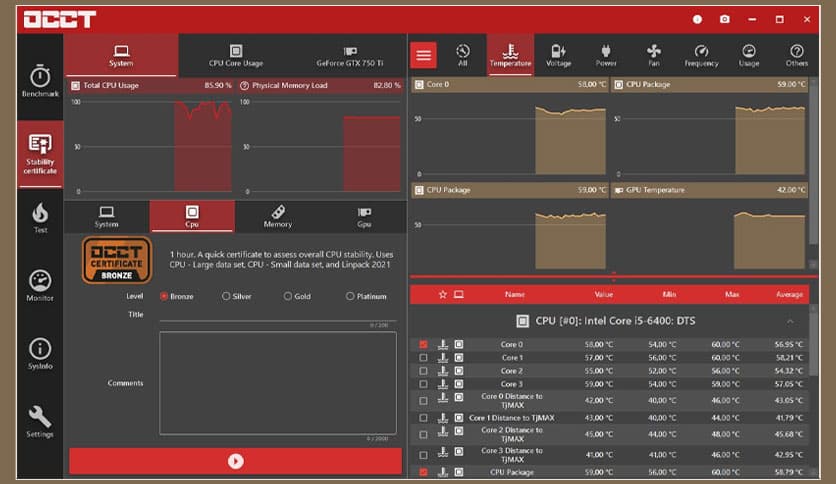
Task: Show Frequency sensors category
Action: [701, 55]
